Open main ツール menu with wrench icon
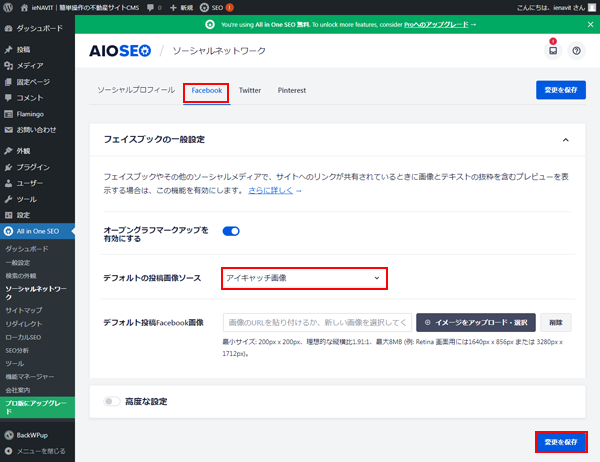 [38, 199]
